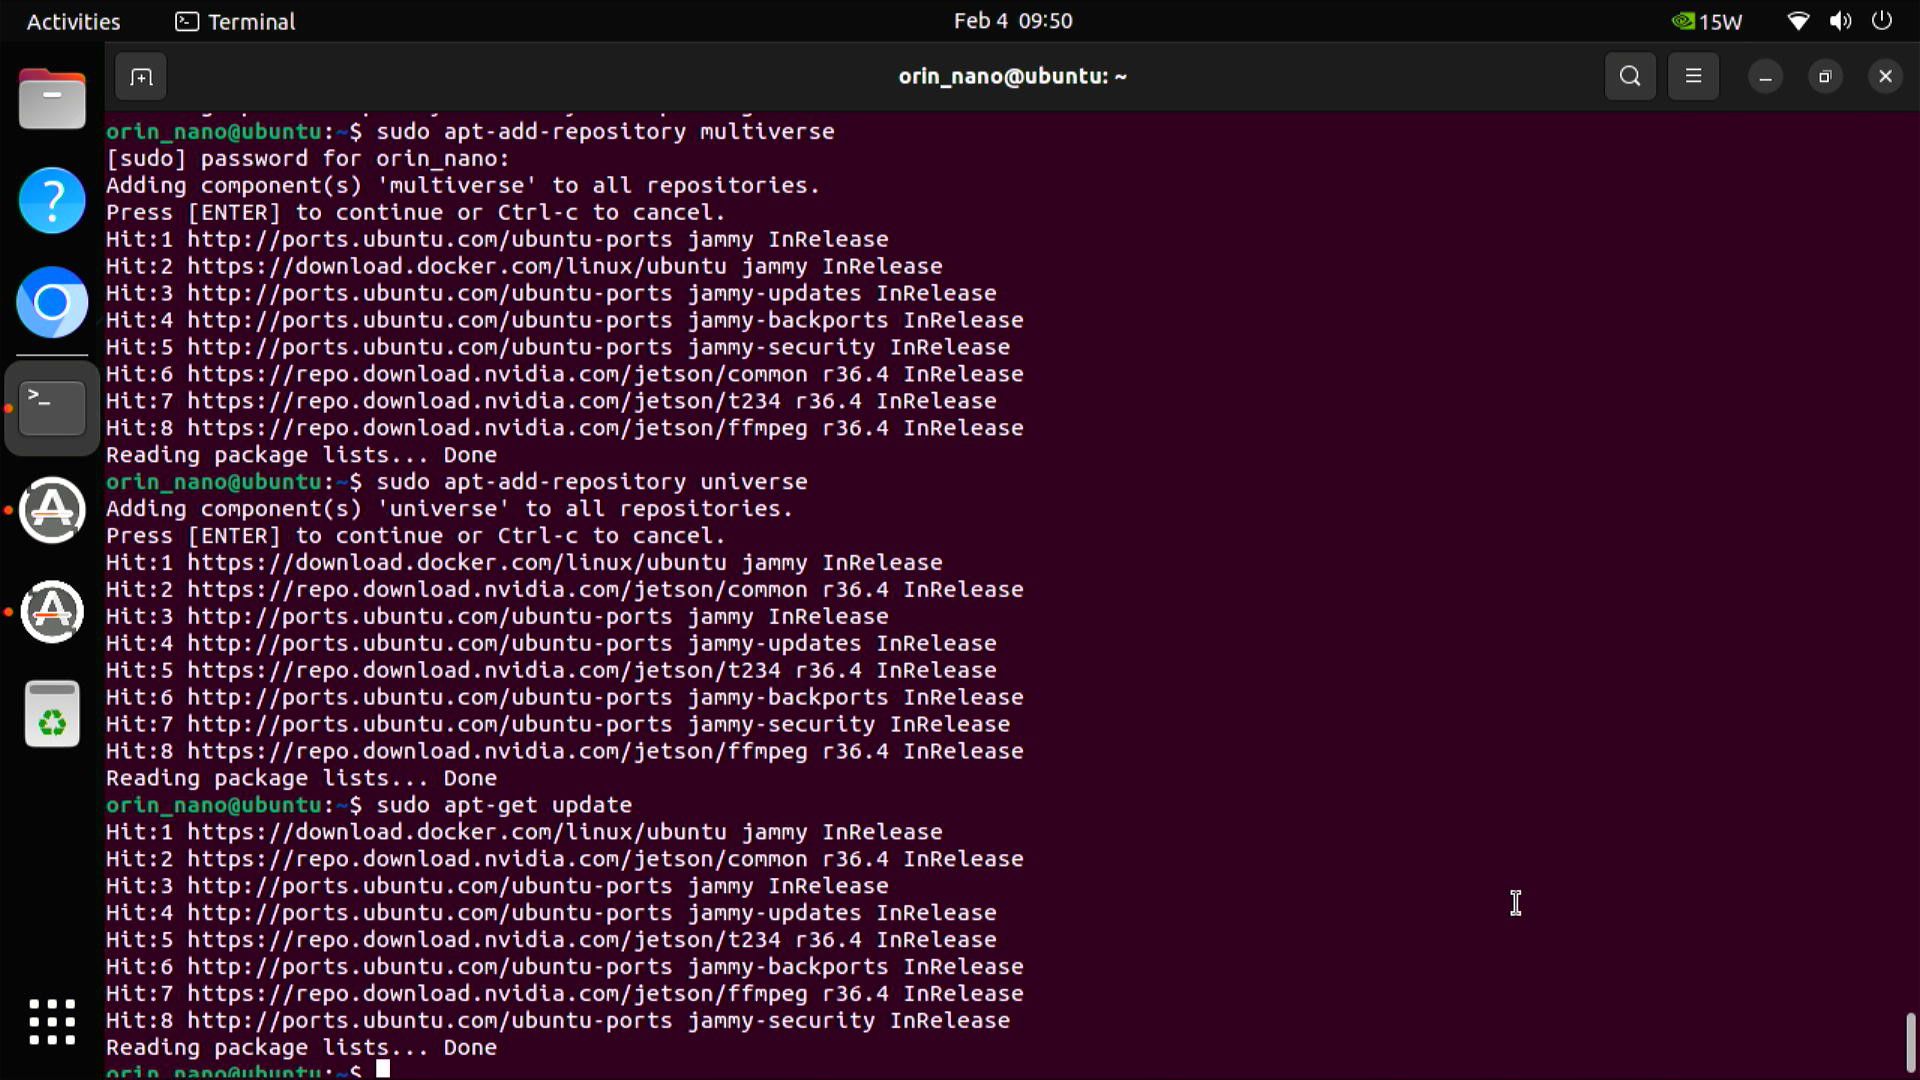Show all applications with the grid icon

point(52,1022)
